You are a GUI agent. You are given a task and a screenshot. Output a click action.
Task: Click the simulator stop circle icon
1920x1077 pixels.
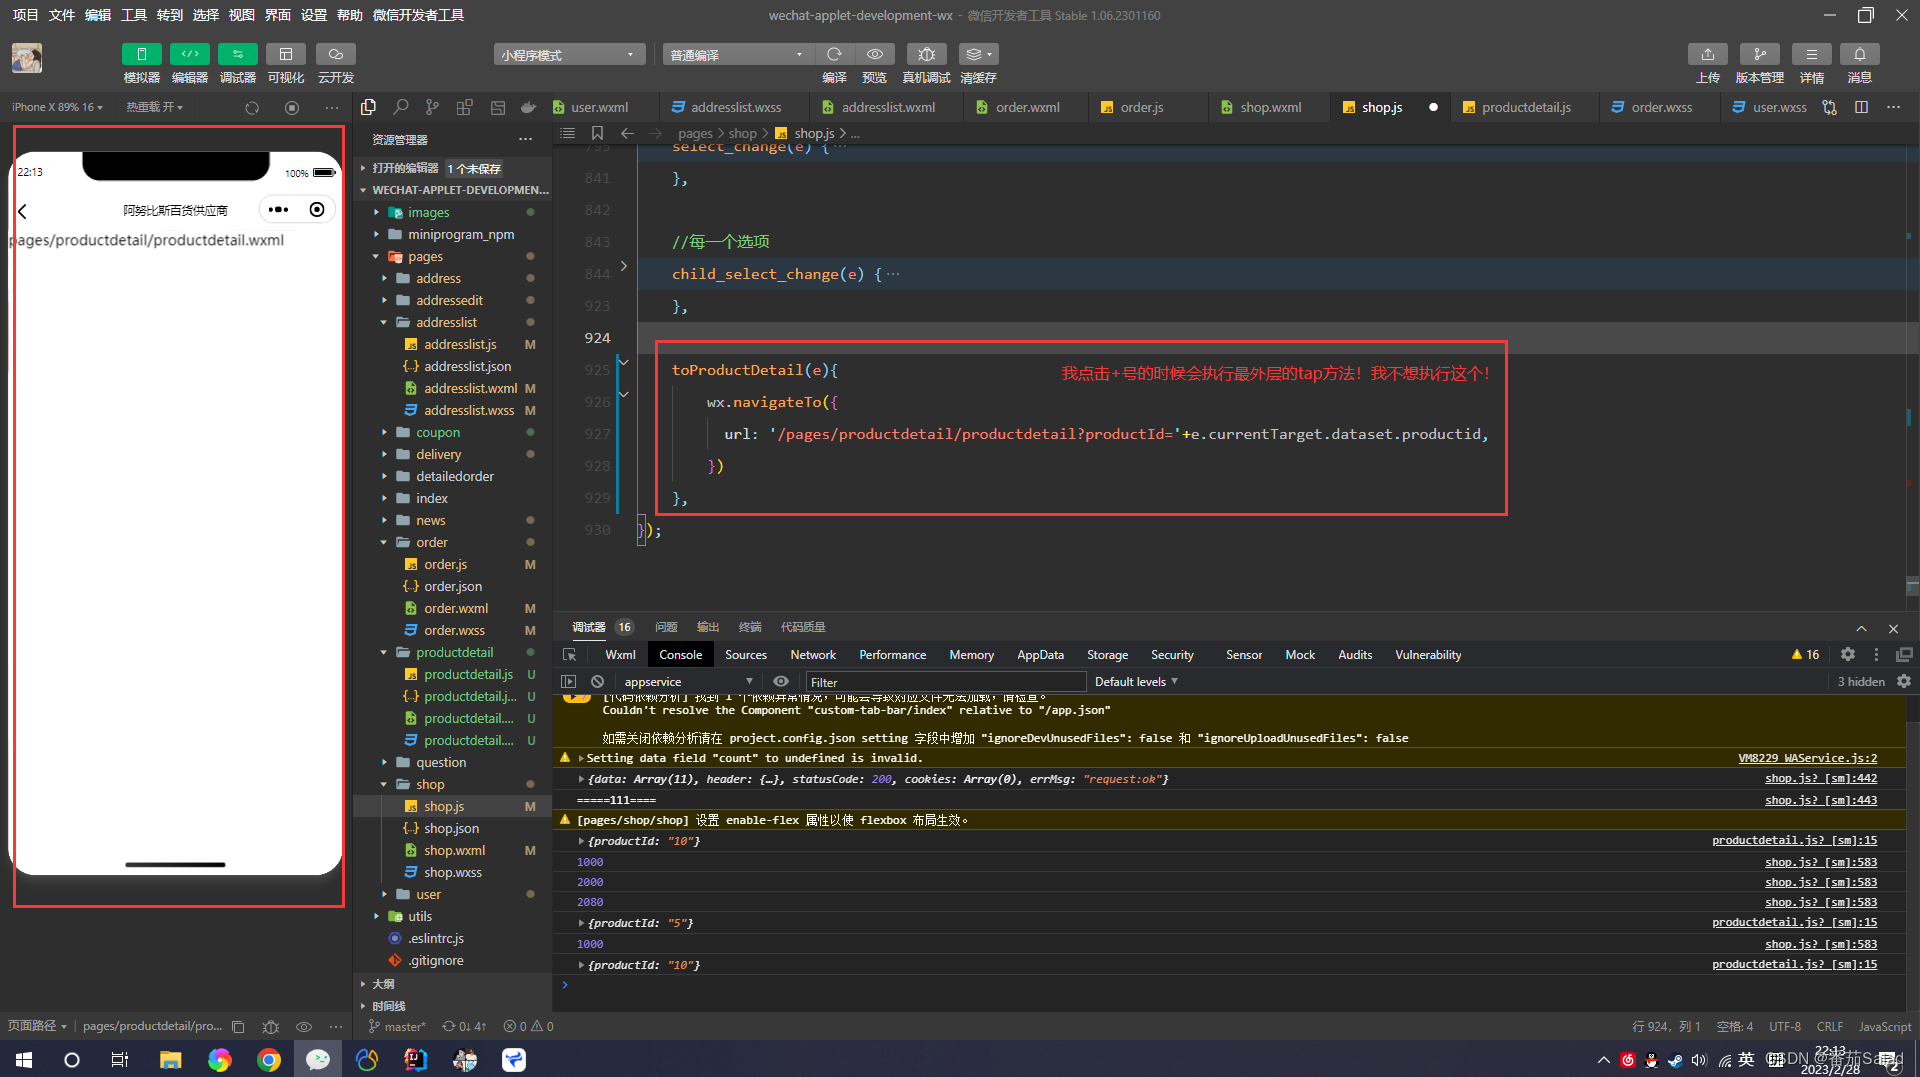(292, 107)
